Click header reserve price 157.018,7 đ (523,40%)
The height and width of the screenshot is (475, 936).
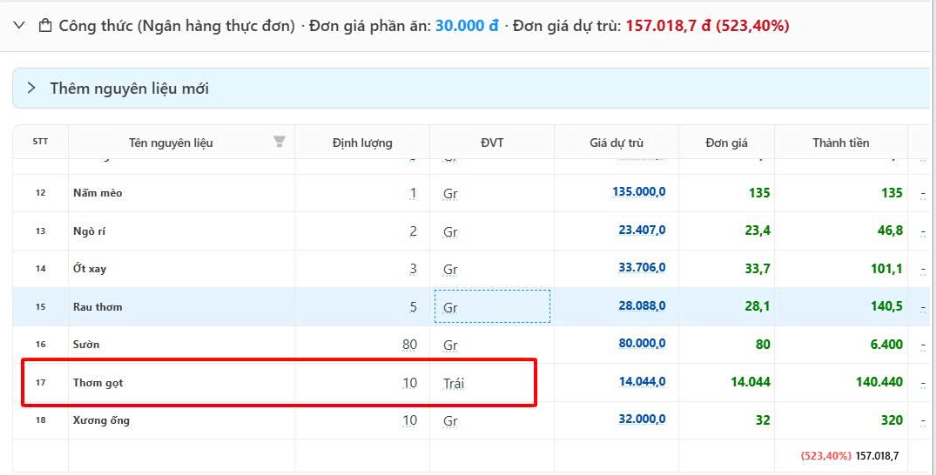click(x=707, y=26)
